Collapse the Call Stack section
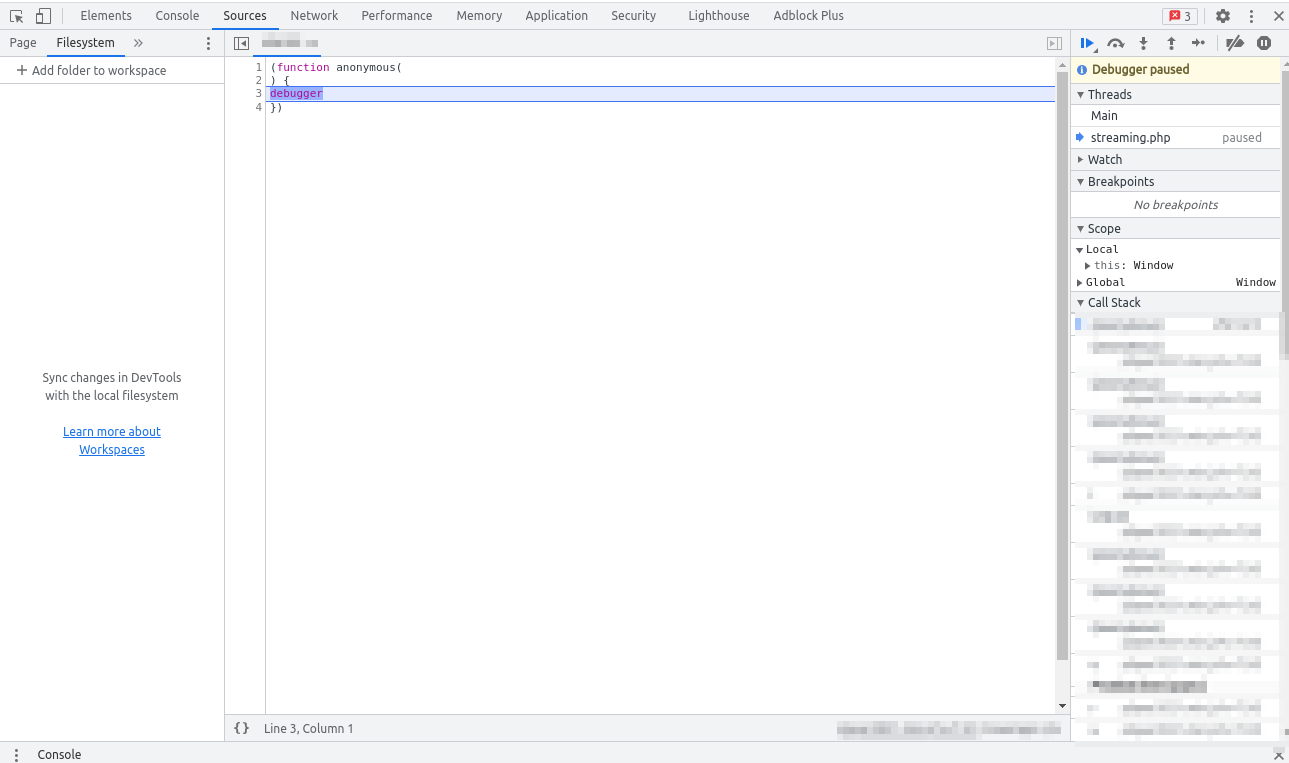The width and height of the screenshot is (1289, 763). pos(1114,303)
